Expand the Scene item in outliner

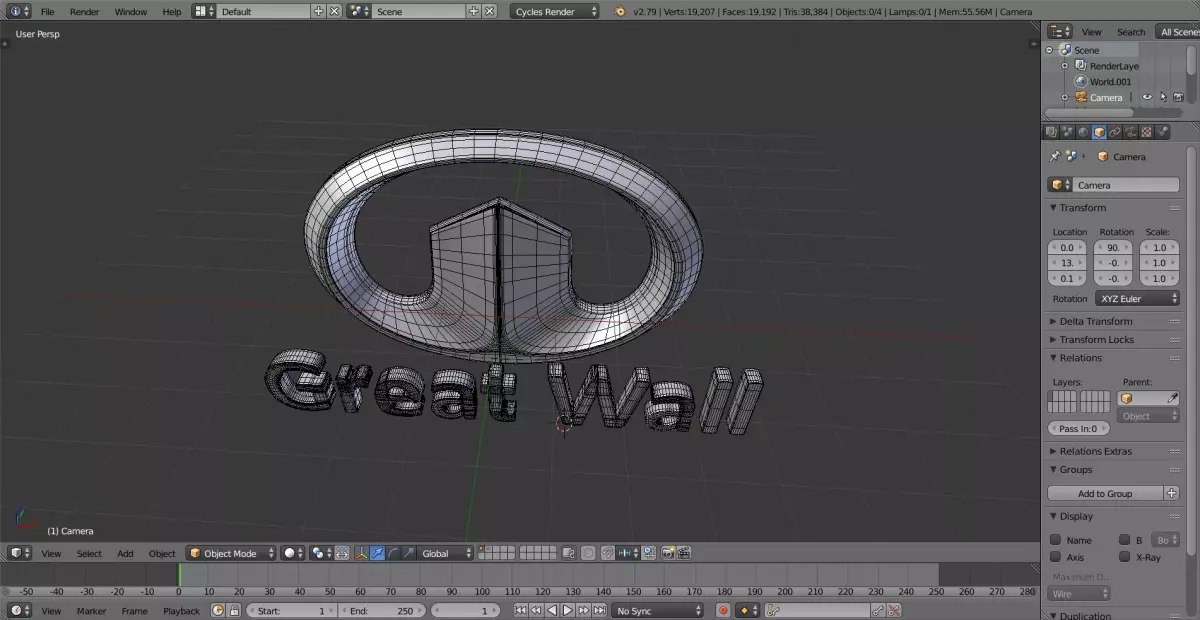[1050, 50]
